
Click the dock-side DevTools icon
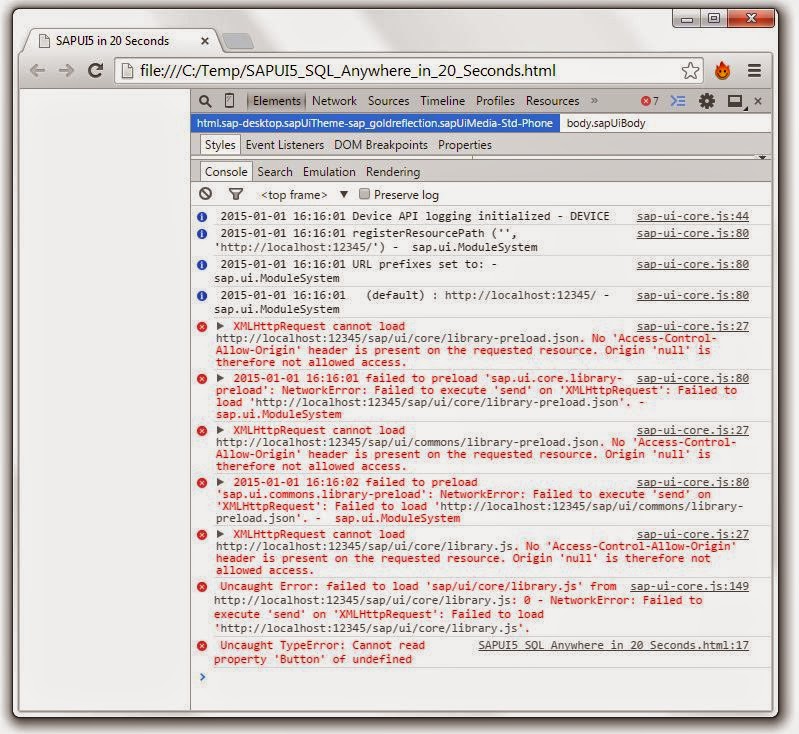coord(736,101)
